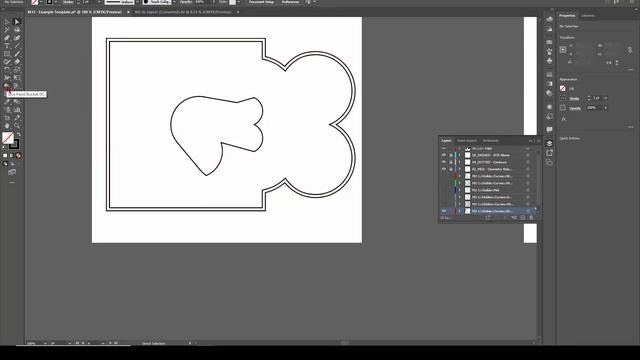Viewport: 640px width, 360px height.
Task: Click the None button below the fill box
Action: coord(18,156)
